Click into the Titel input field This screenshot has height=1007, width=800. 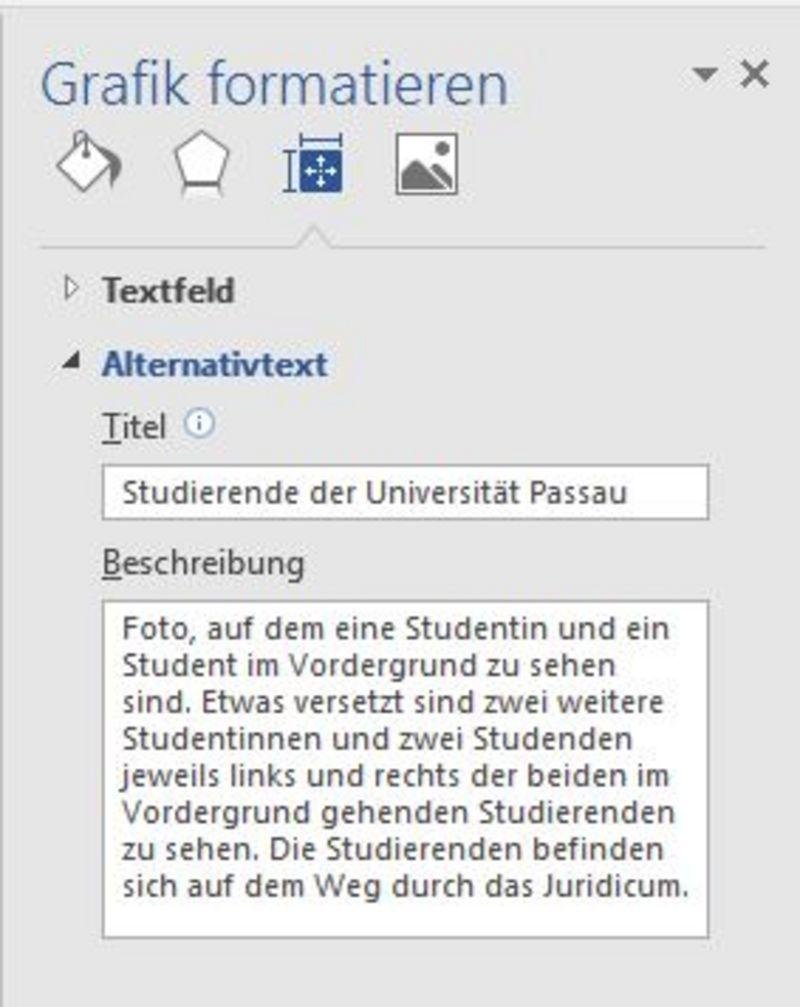(x=405, y=493)
